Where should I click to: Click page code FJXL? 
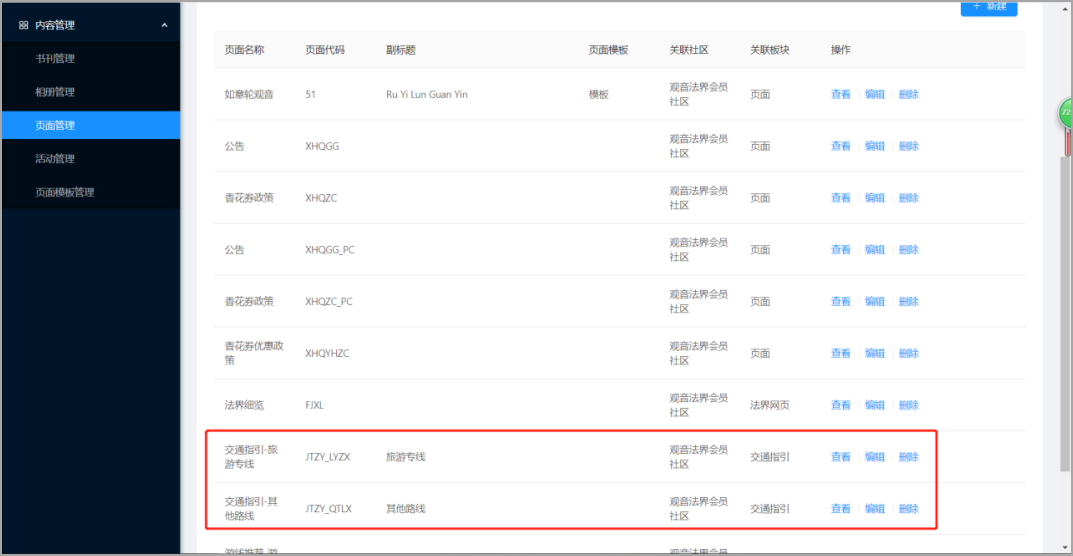[315, 405]
